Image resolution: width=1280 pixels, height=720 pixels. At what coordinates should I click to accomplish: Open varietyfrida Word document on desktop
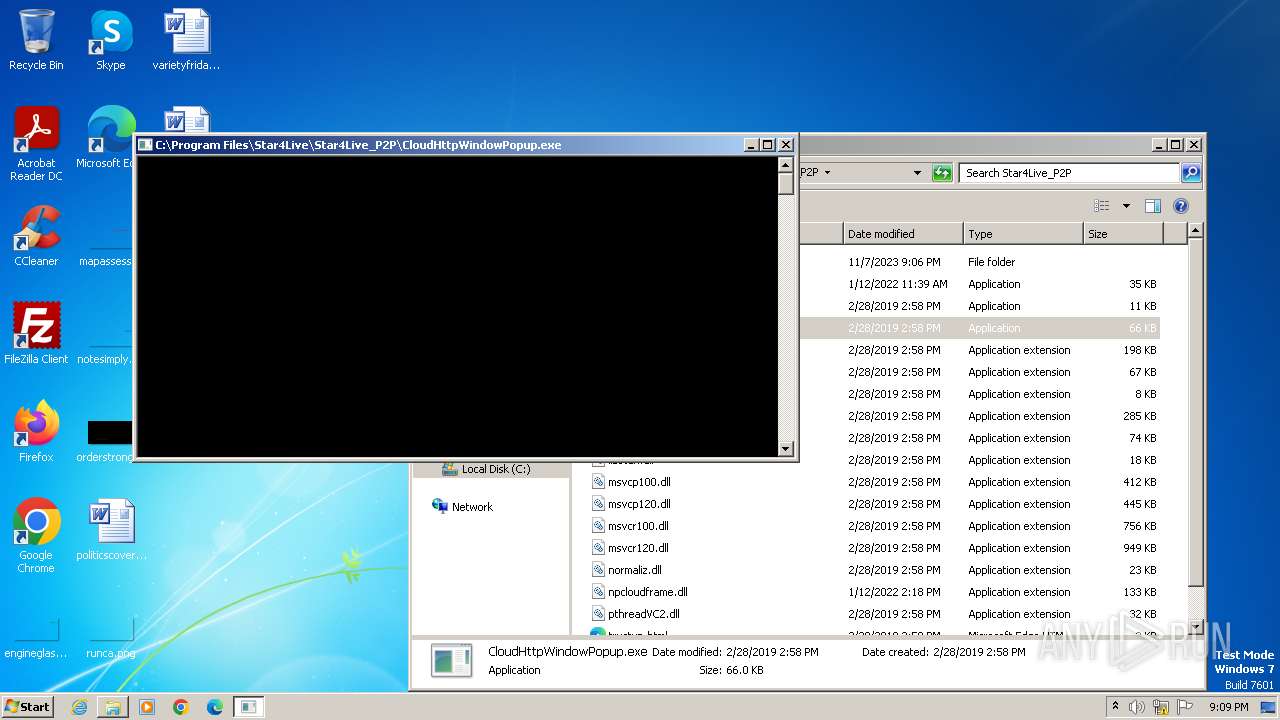(186, 40)
